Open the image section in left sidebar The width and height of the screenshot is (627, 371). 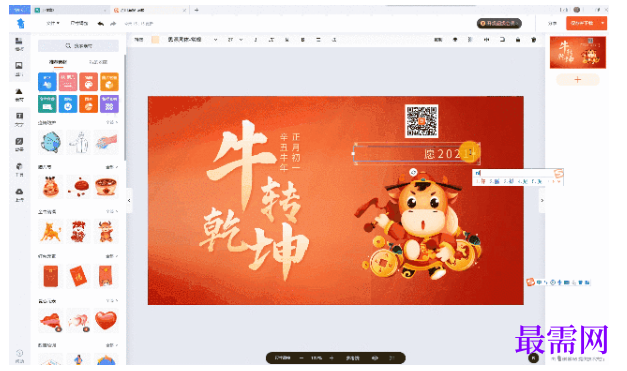point(19,68)
